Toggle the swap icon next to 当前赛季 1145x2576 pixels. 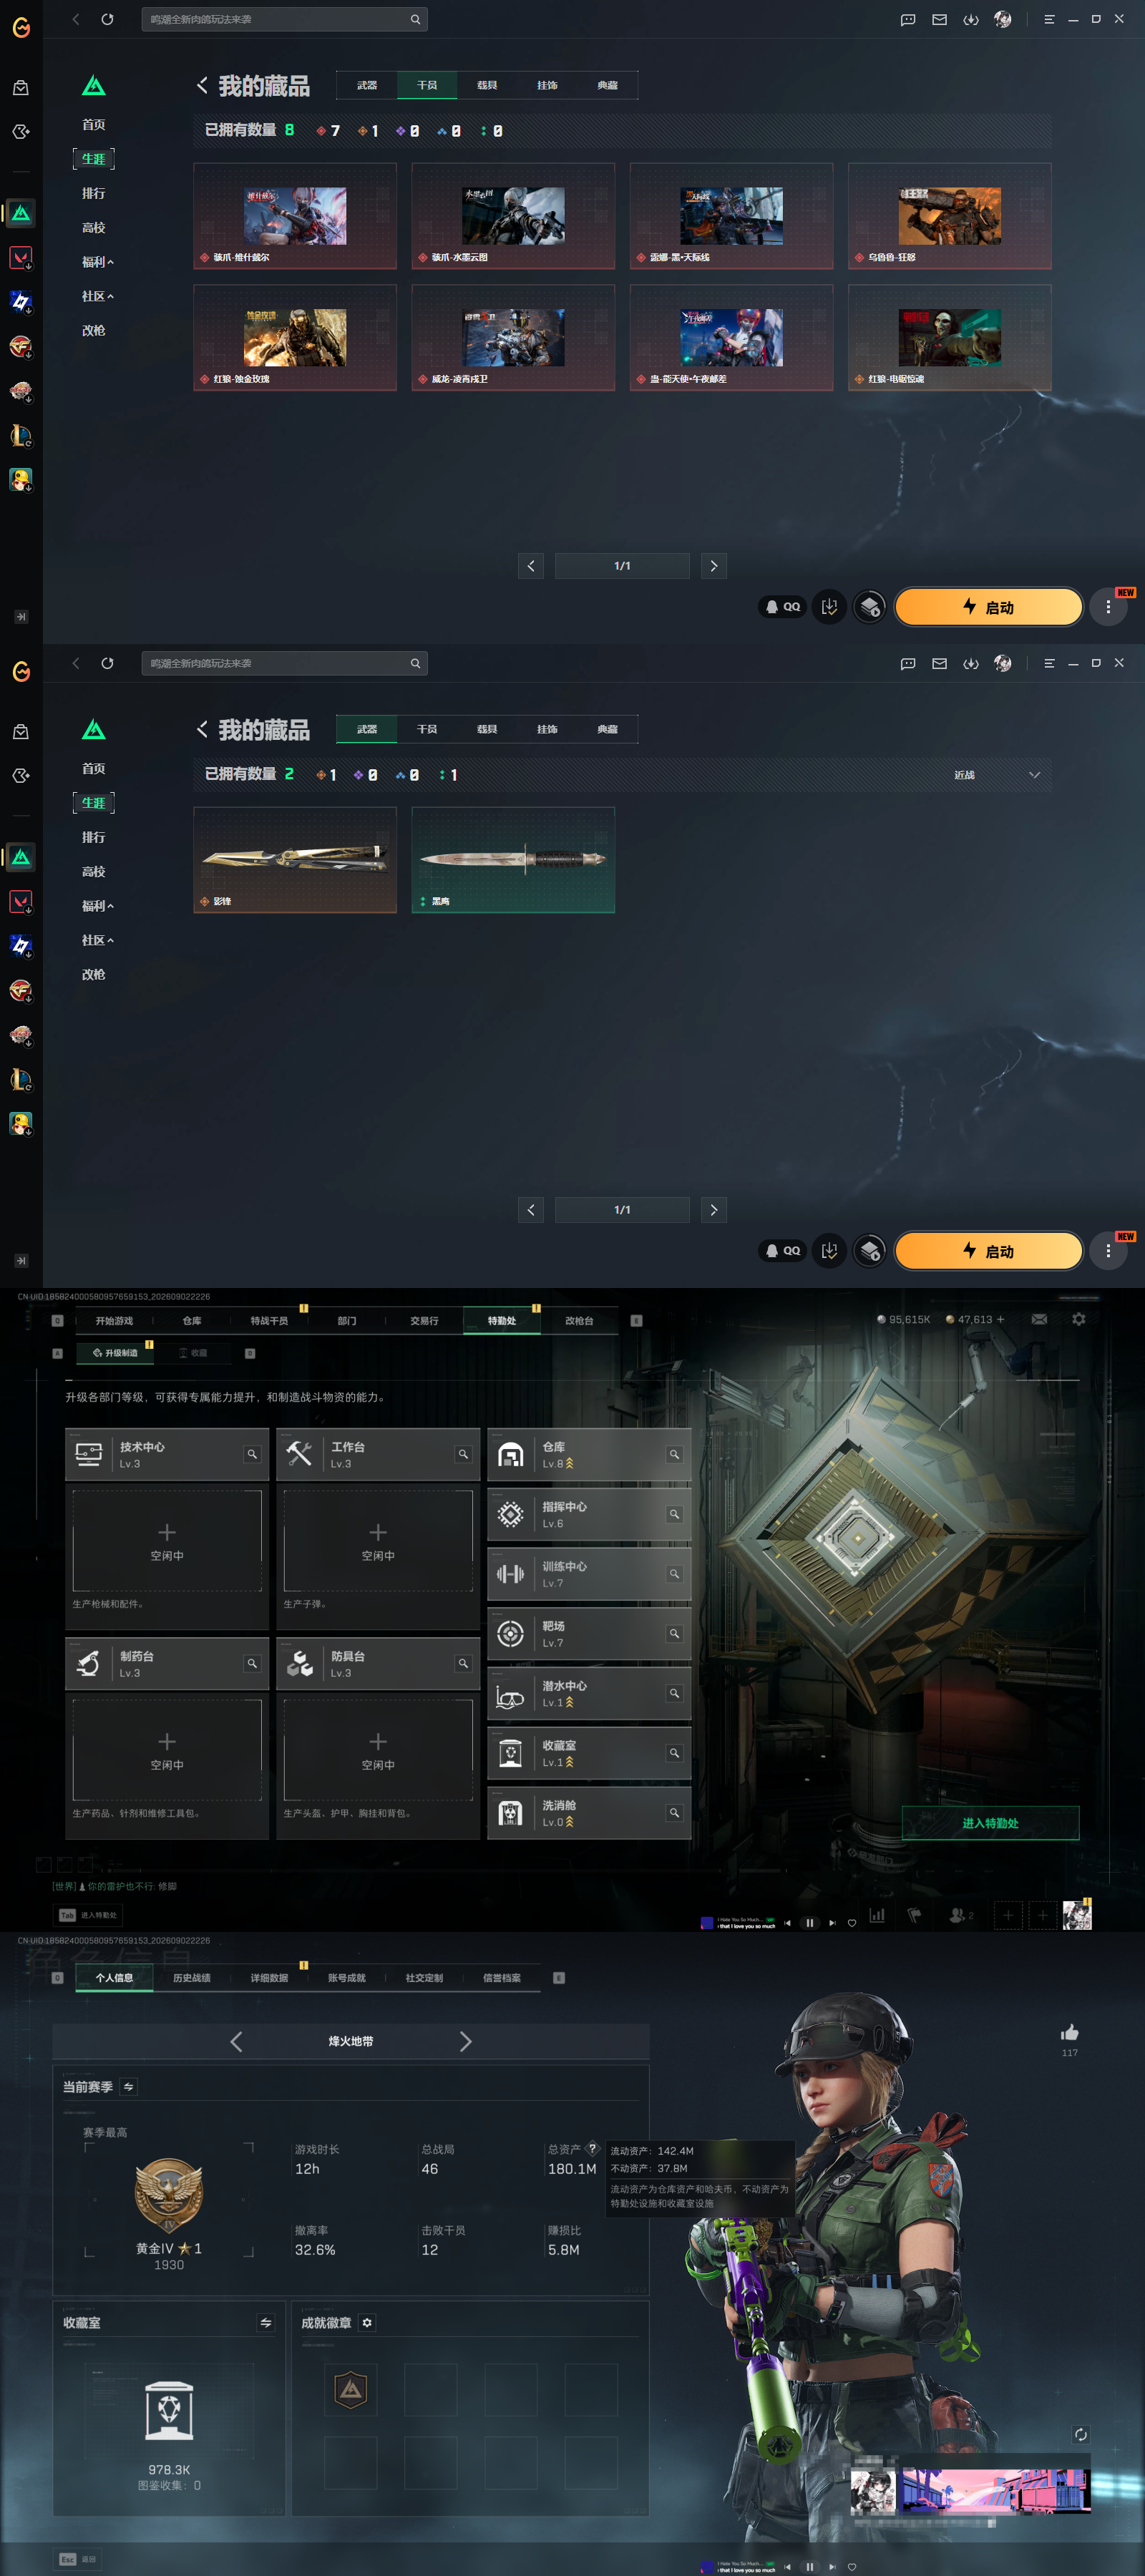pyautogui.click(x=129, y=2087)
